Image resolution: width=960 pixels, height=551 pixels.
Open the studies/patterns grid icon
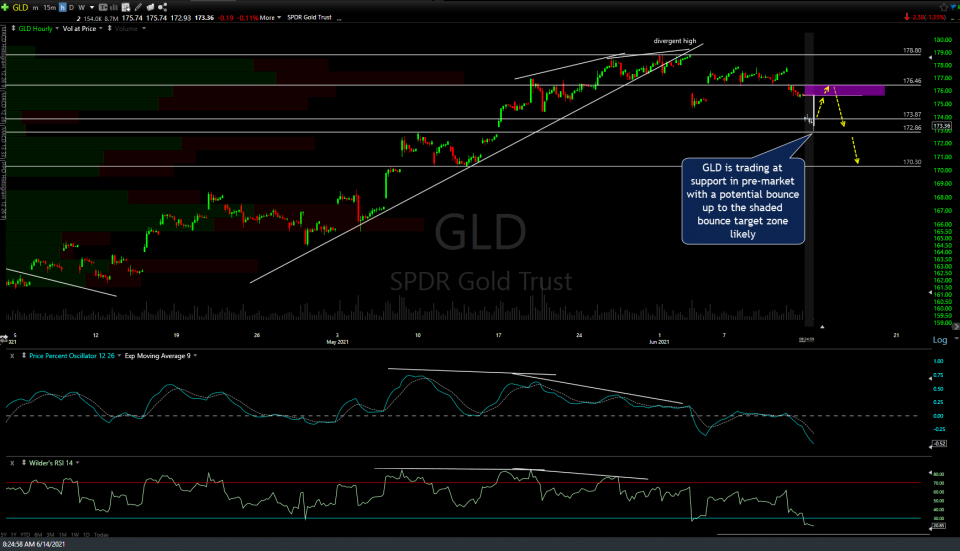[126, 7]
